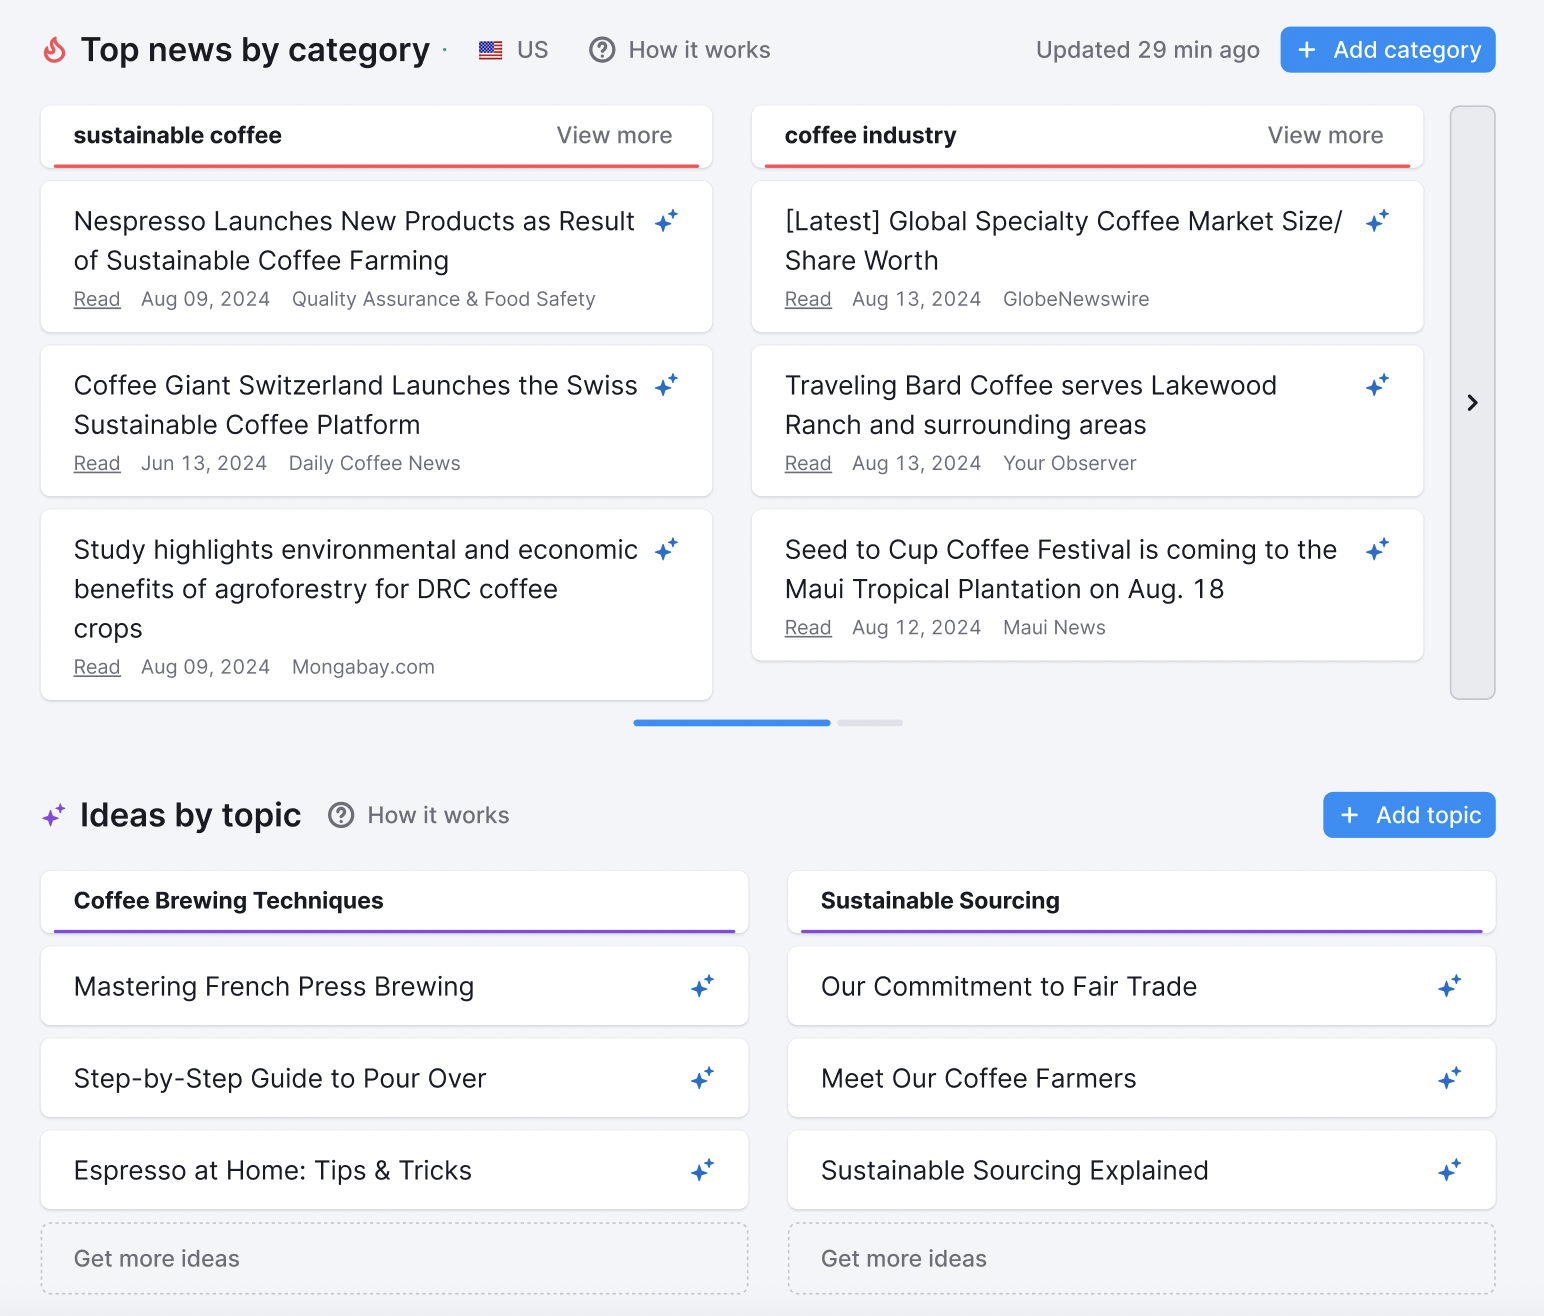1544x1316 pixels.
Task: Open the How it works help icon for Top news
Action: click(x=602, y=49)
